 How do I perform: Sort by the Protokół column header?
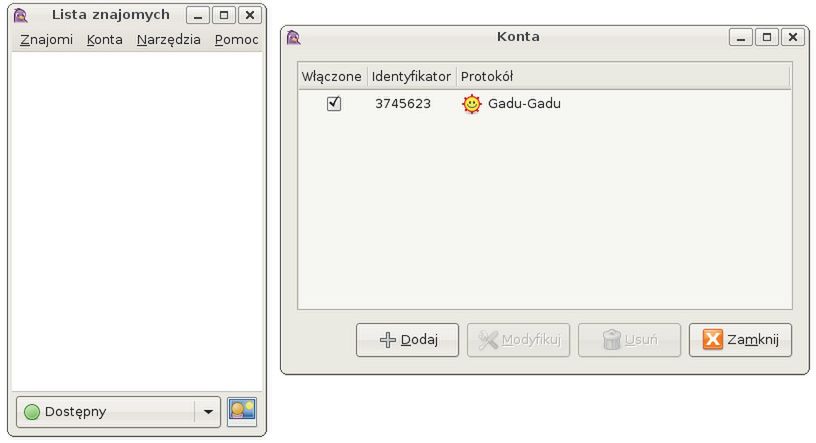click(x=623, y=77)
